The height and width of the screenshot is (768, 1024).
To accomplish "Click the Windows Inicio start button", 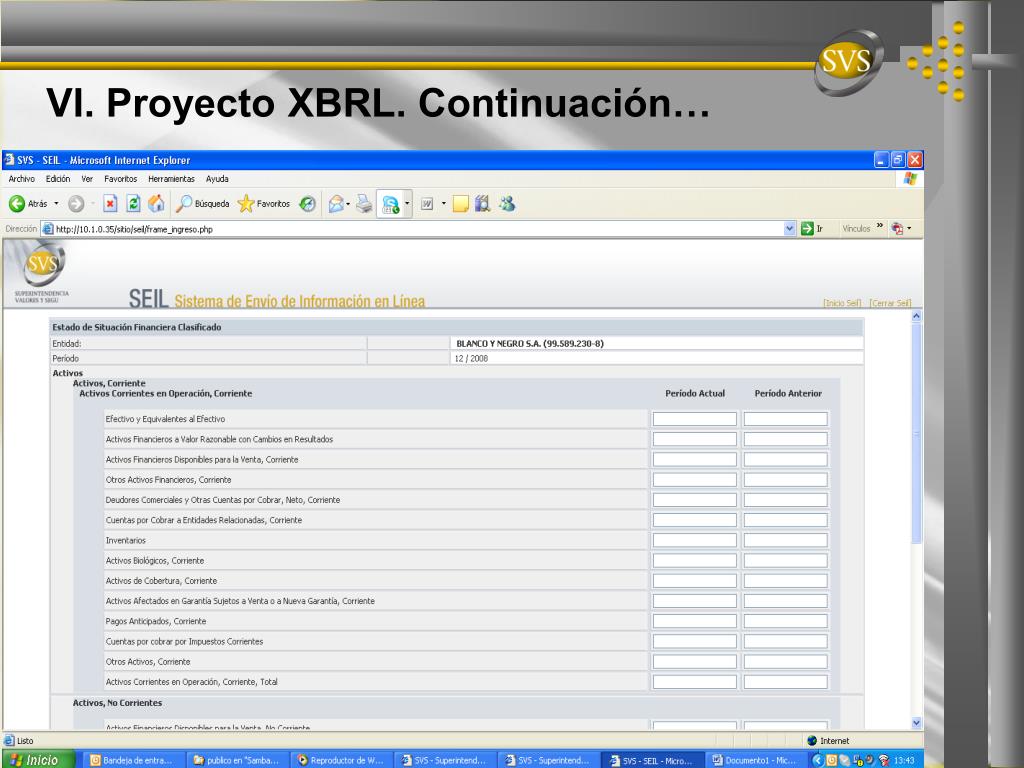I will [37, 760].
